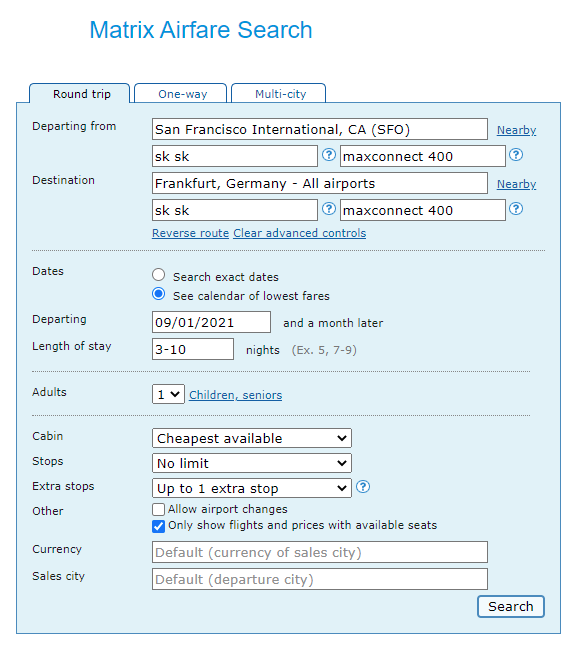The height and width of the screenshot is (653, 571).
Task: Focus the Departing date field
Action: 211,322
